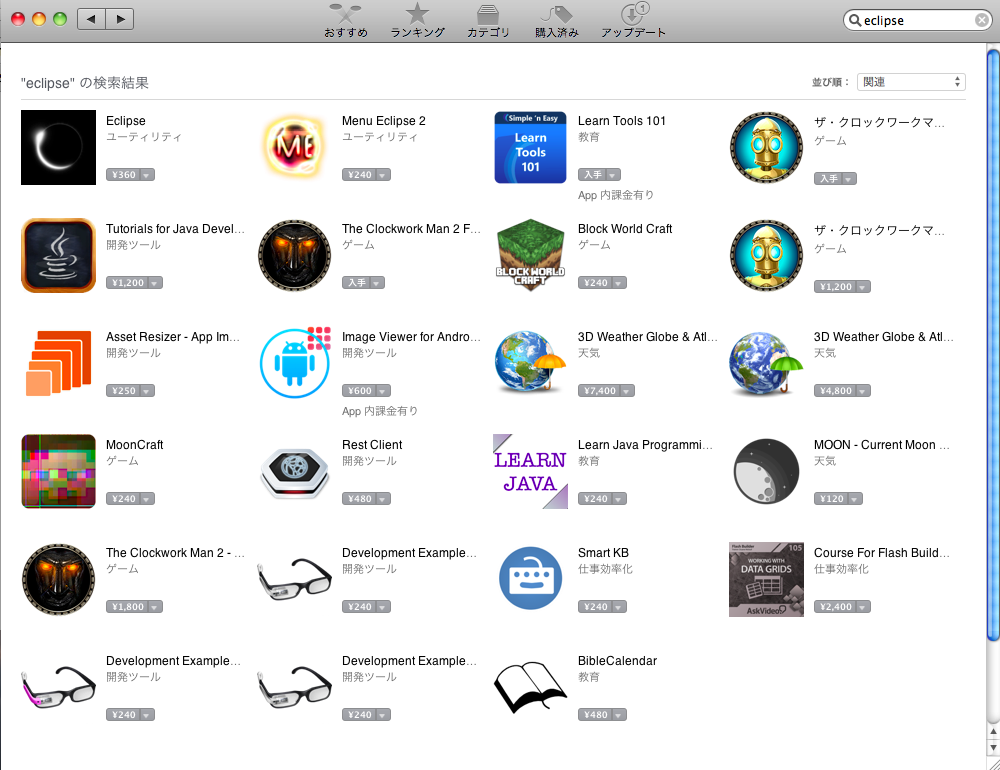Open the pink-framed Development Example glasses icon
This screenshot has height=770, width=1000.
pos(58,687)
